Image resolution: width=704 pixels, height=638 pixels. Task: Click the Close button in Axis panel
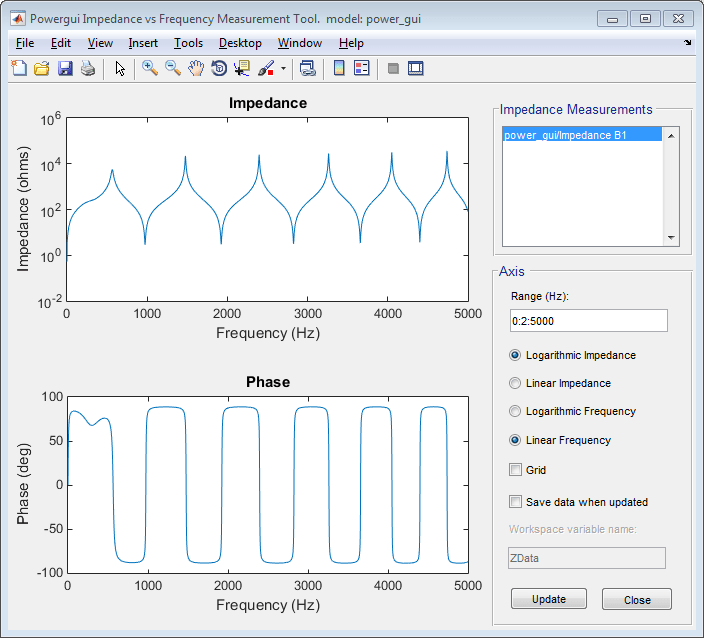pos(636,600)
